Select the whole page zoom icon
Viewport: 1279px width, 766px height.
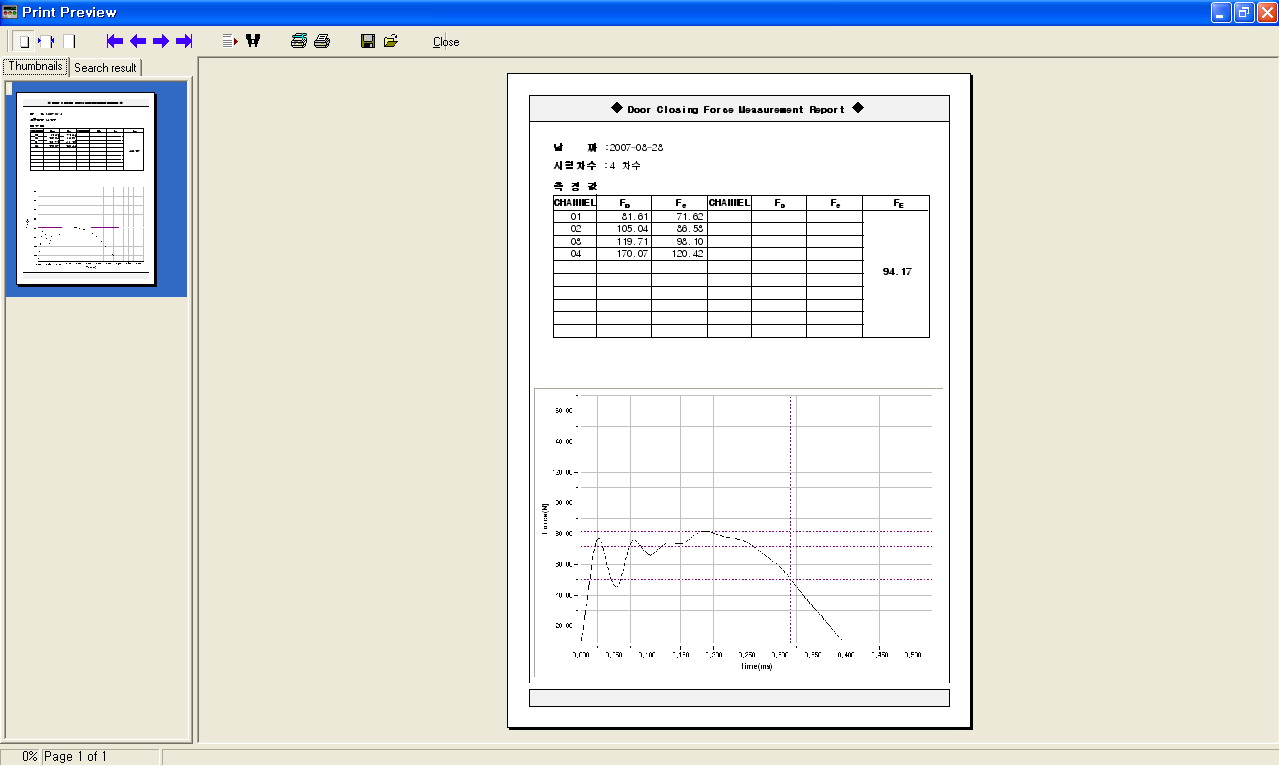pos(24,41)
